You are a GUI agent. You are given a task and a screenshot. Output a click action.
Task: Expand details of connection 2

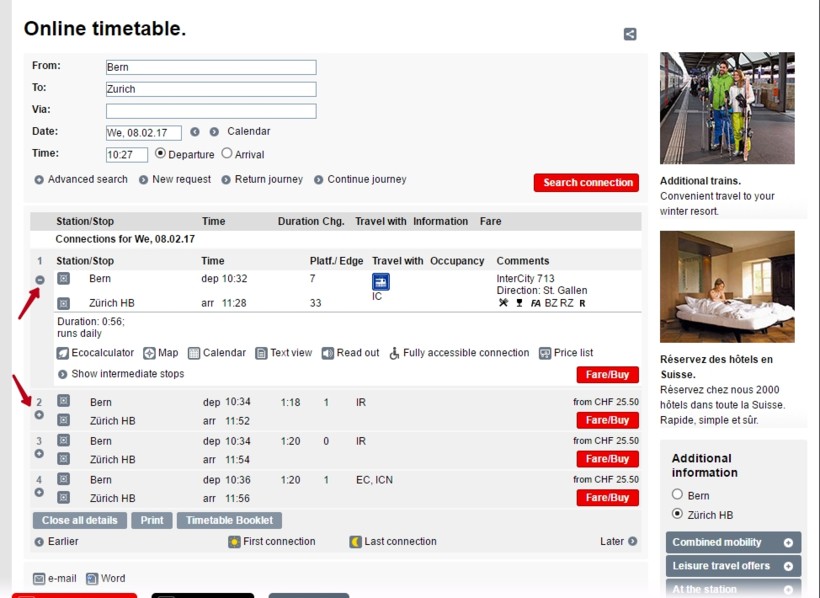(x=39, y=415)
